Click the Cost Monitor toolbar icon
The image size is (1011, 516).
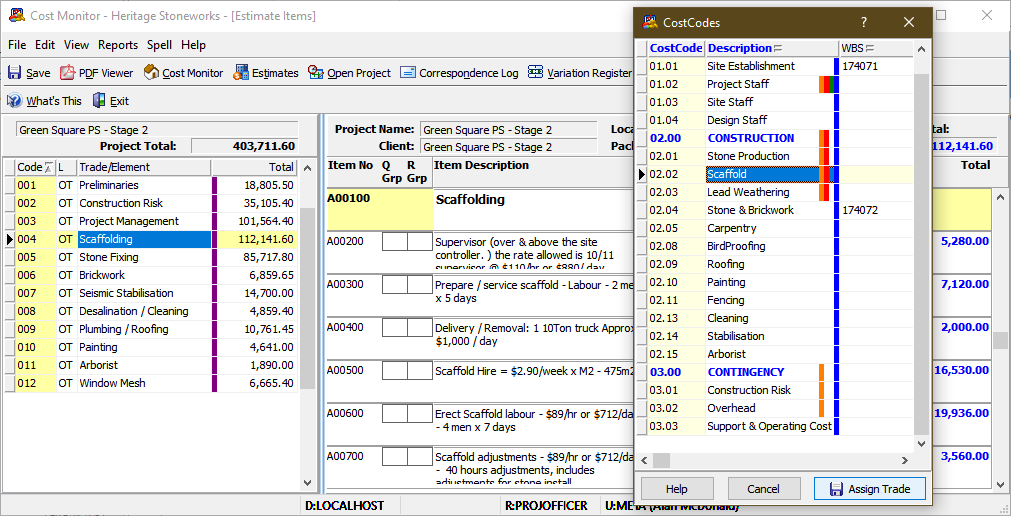pyautogui.click(x=152, y=72)
